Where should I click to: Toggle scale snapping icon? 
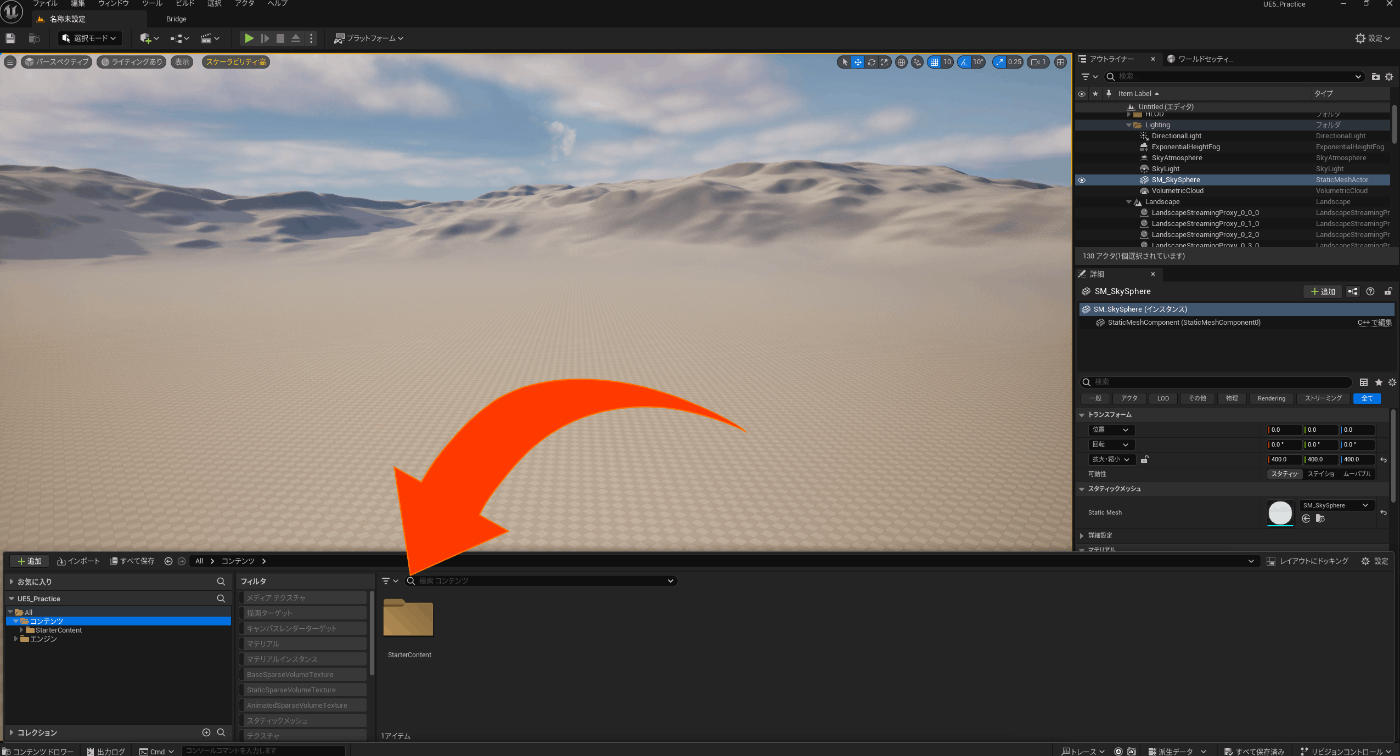[1000, 62]
